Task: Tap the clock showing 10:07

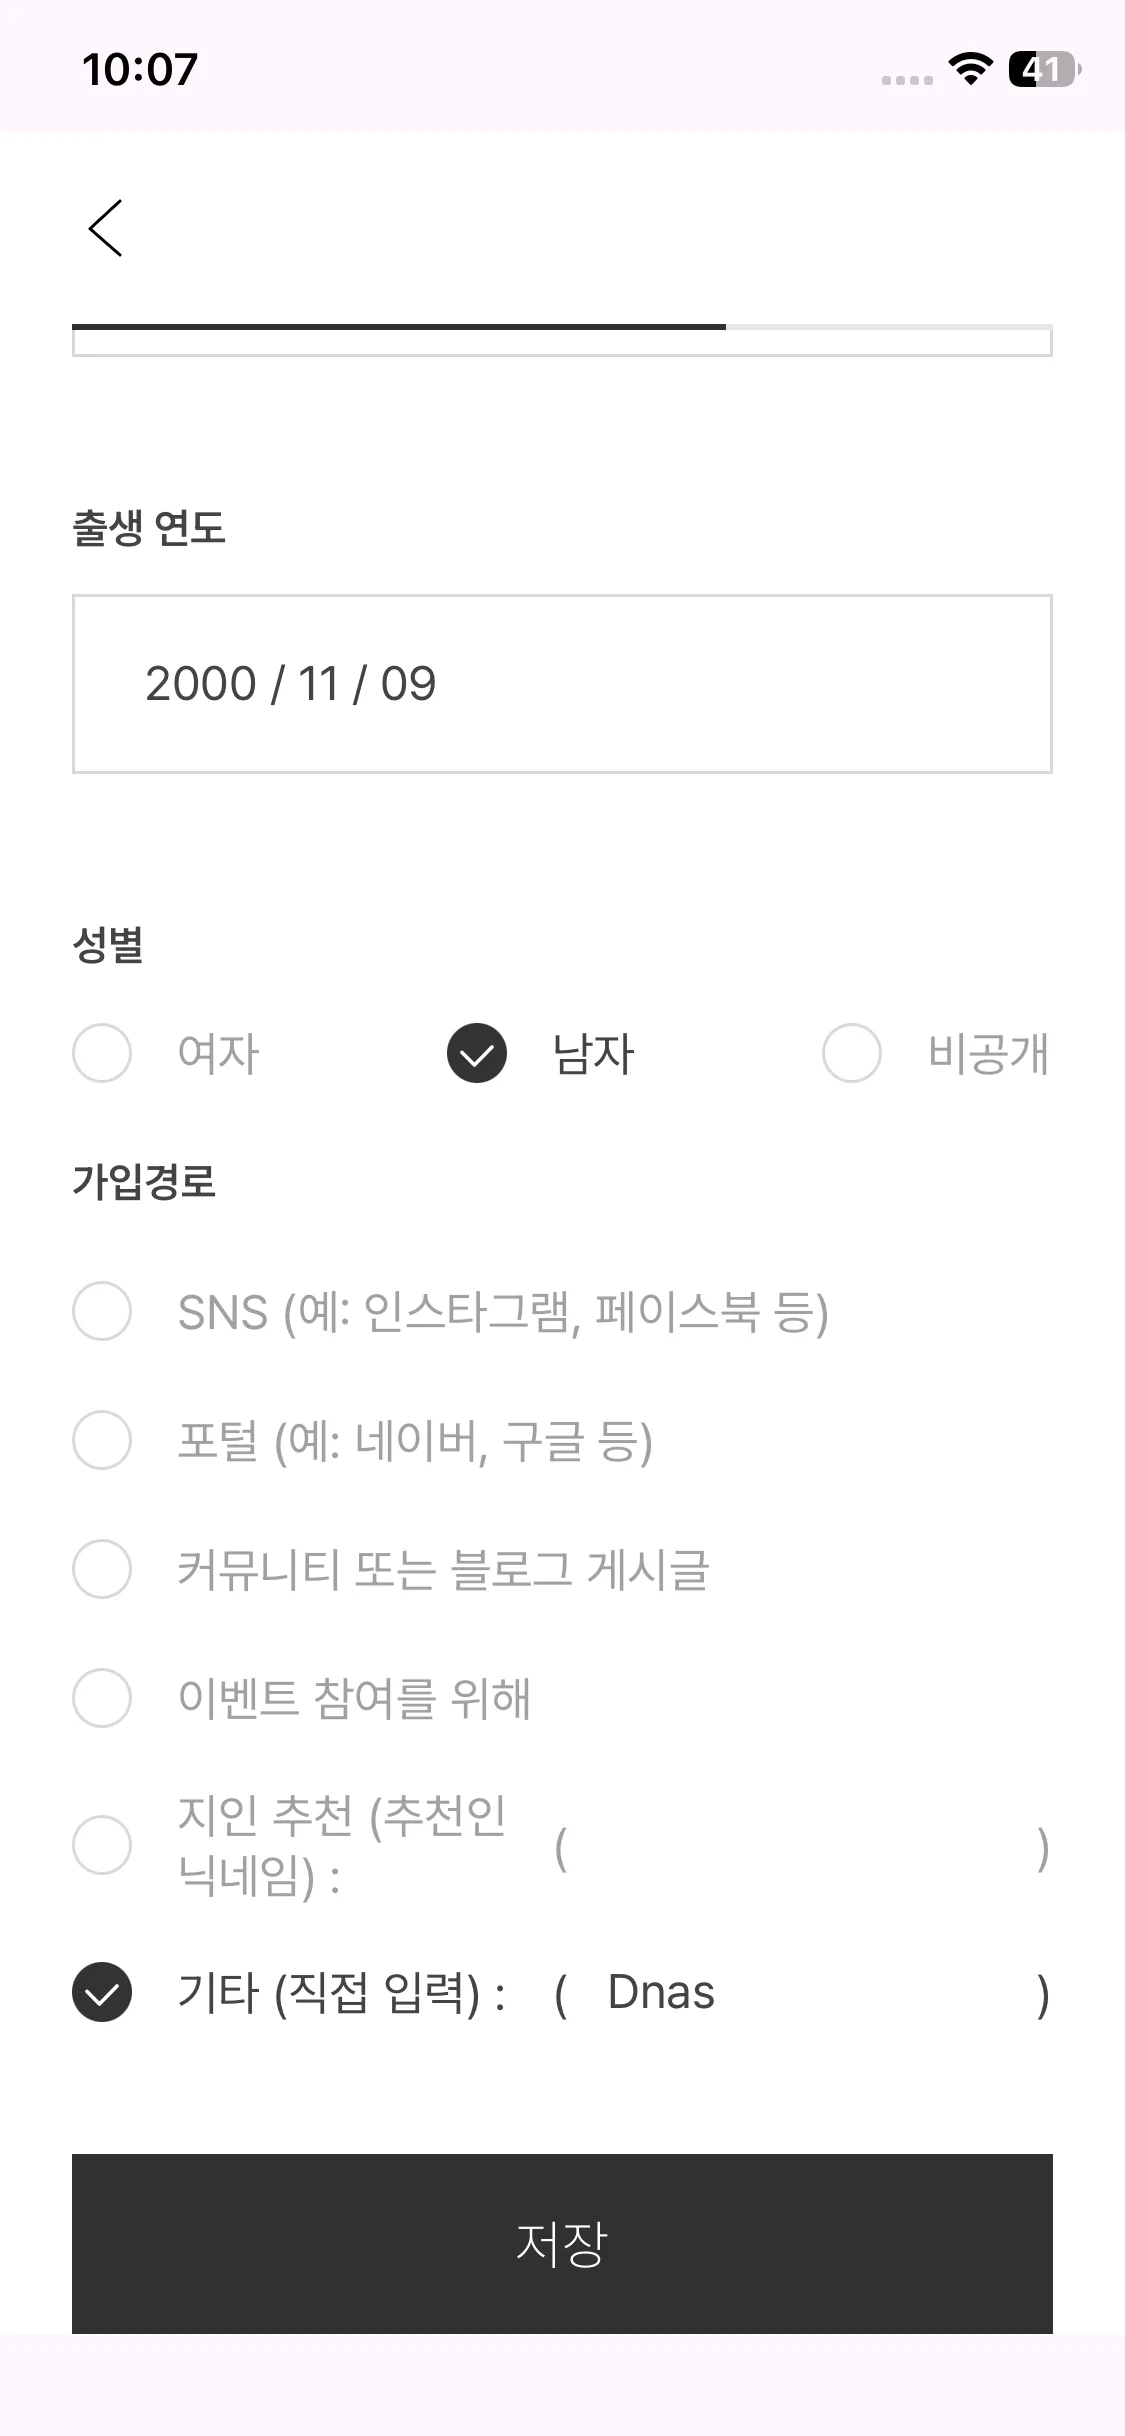Action: (140, 69)
